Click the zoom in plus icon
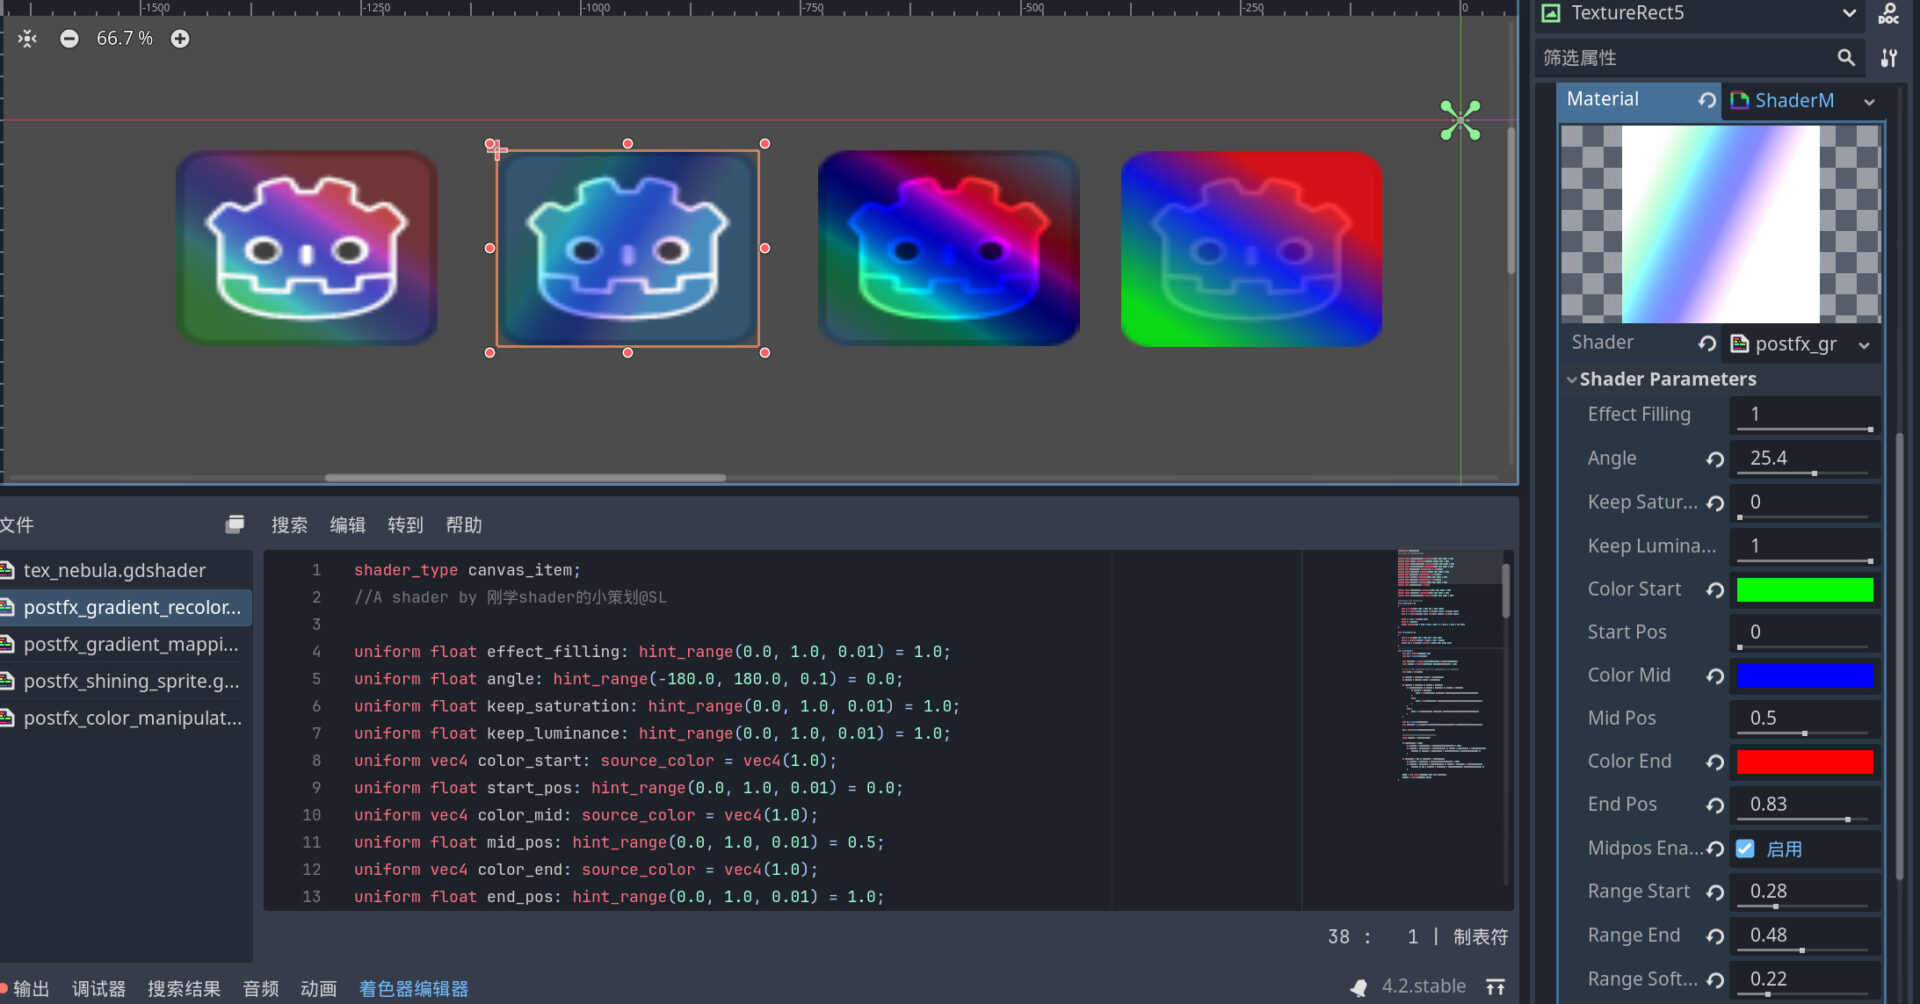Viewport: 1920px width, 1004px height. [x=180, y=39]
